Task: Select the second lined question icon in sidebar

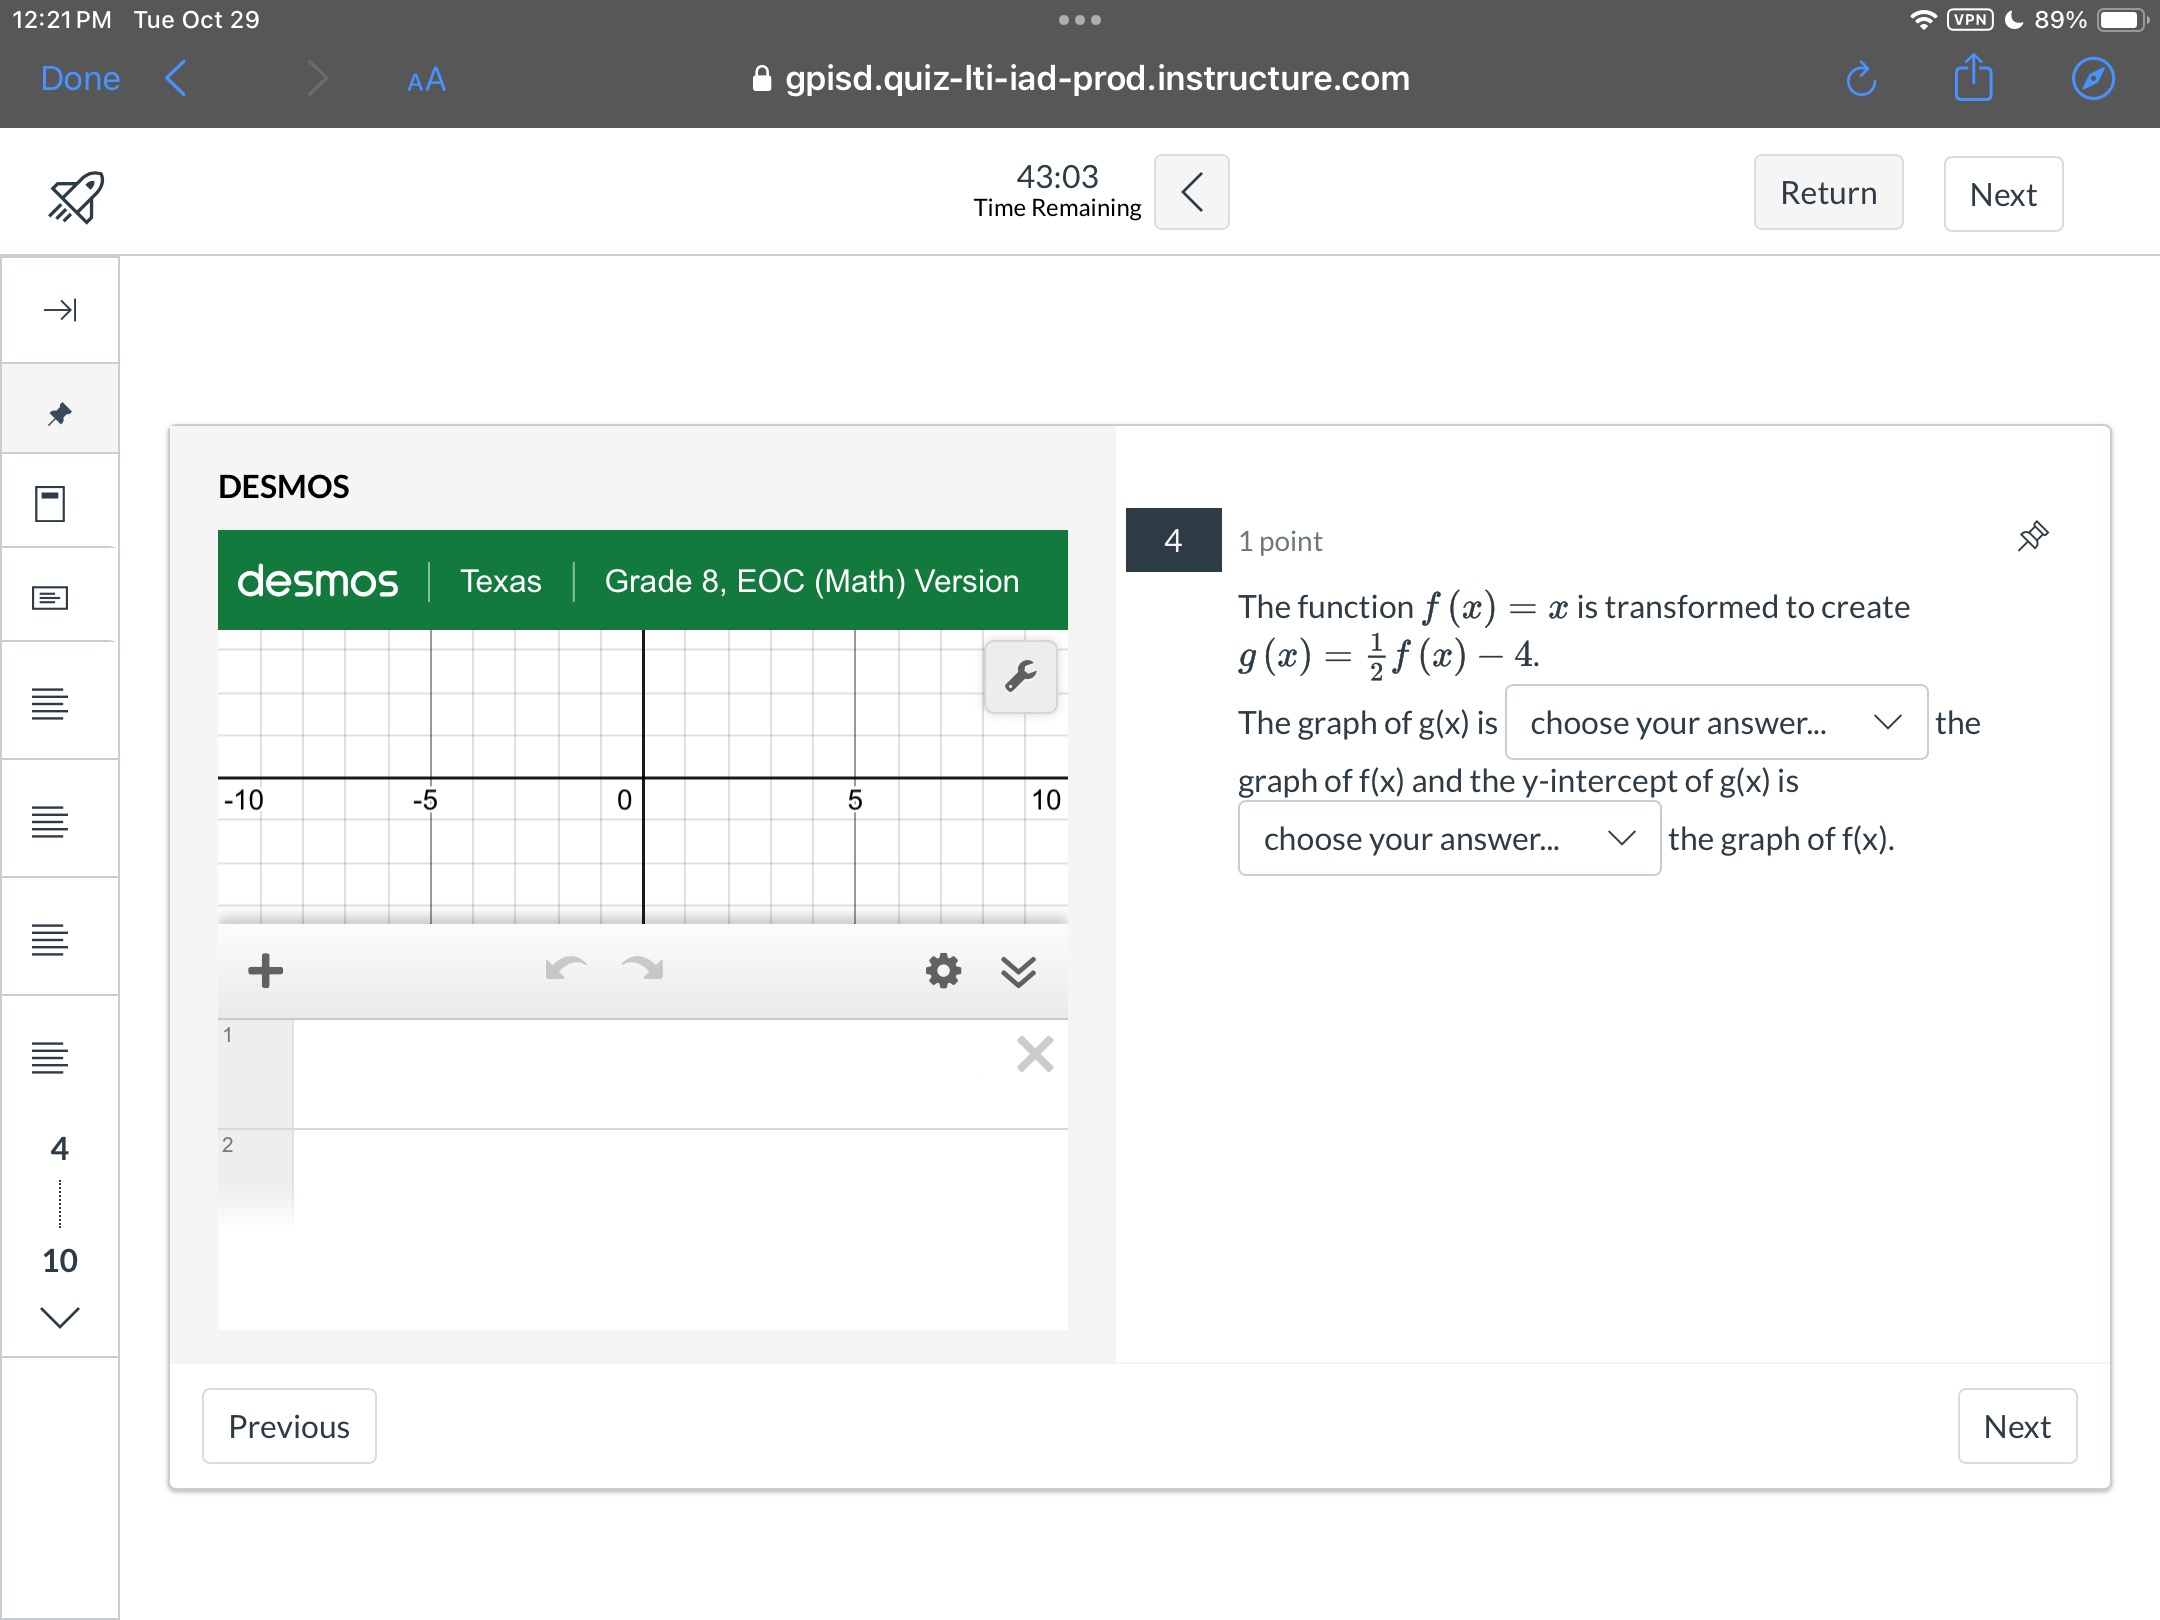Action: click(x=50, y=822)
